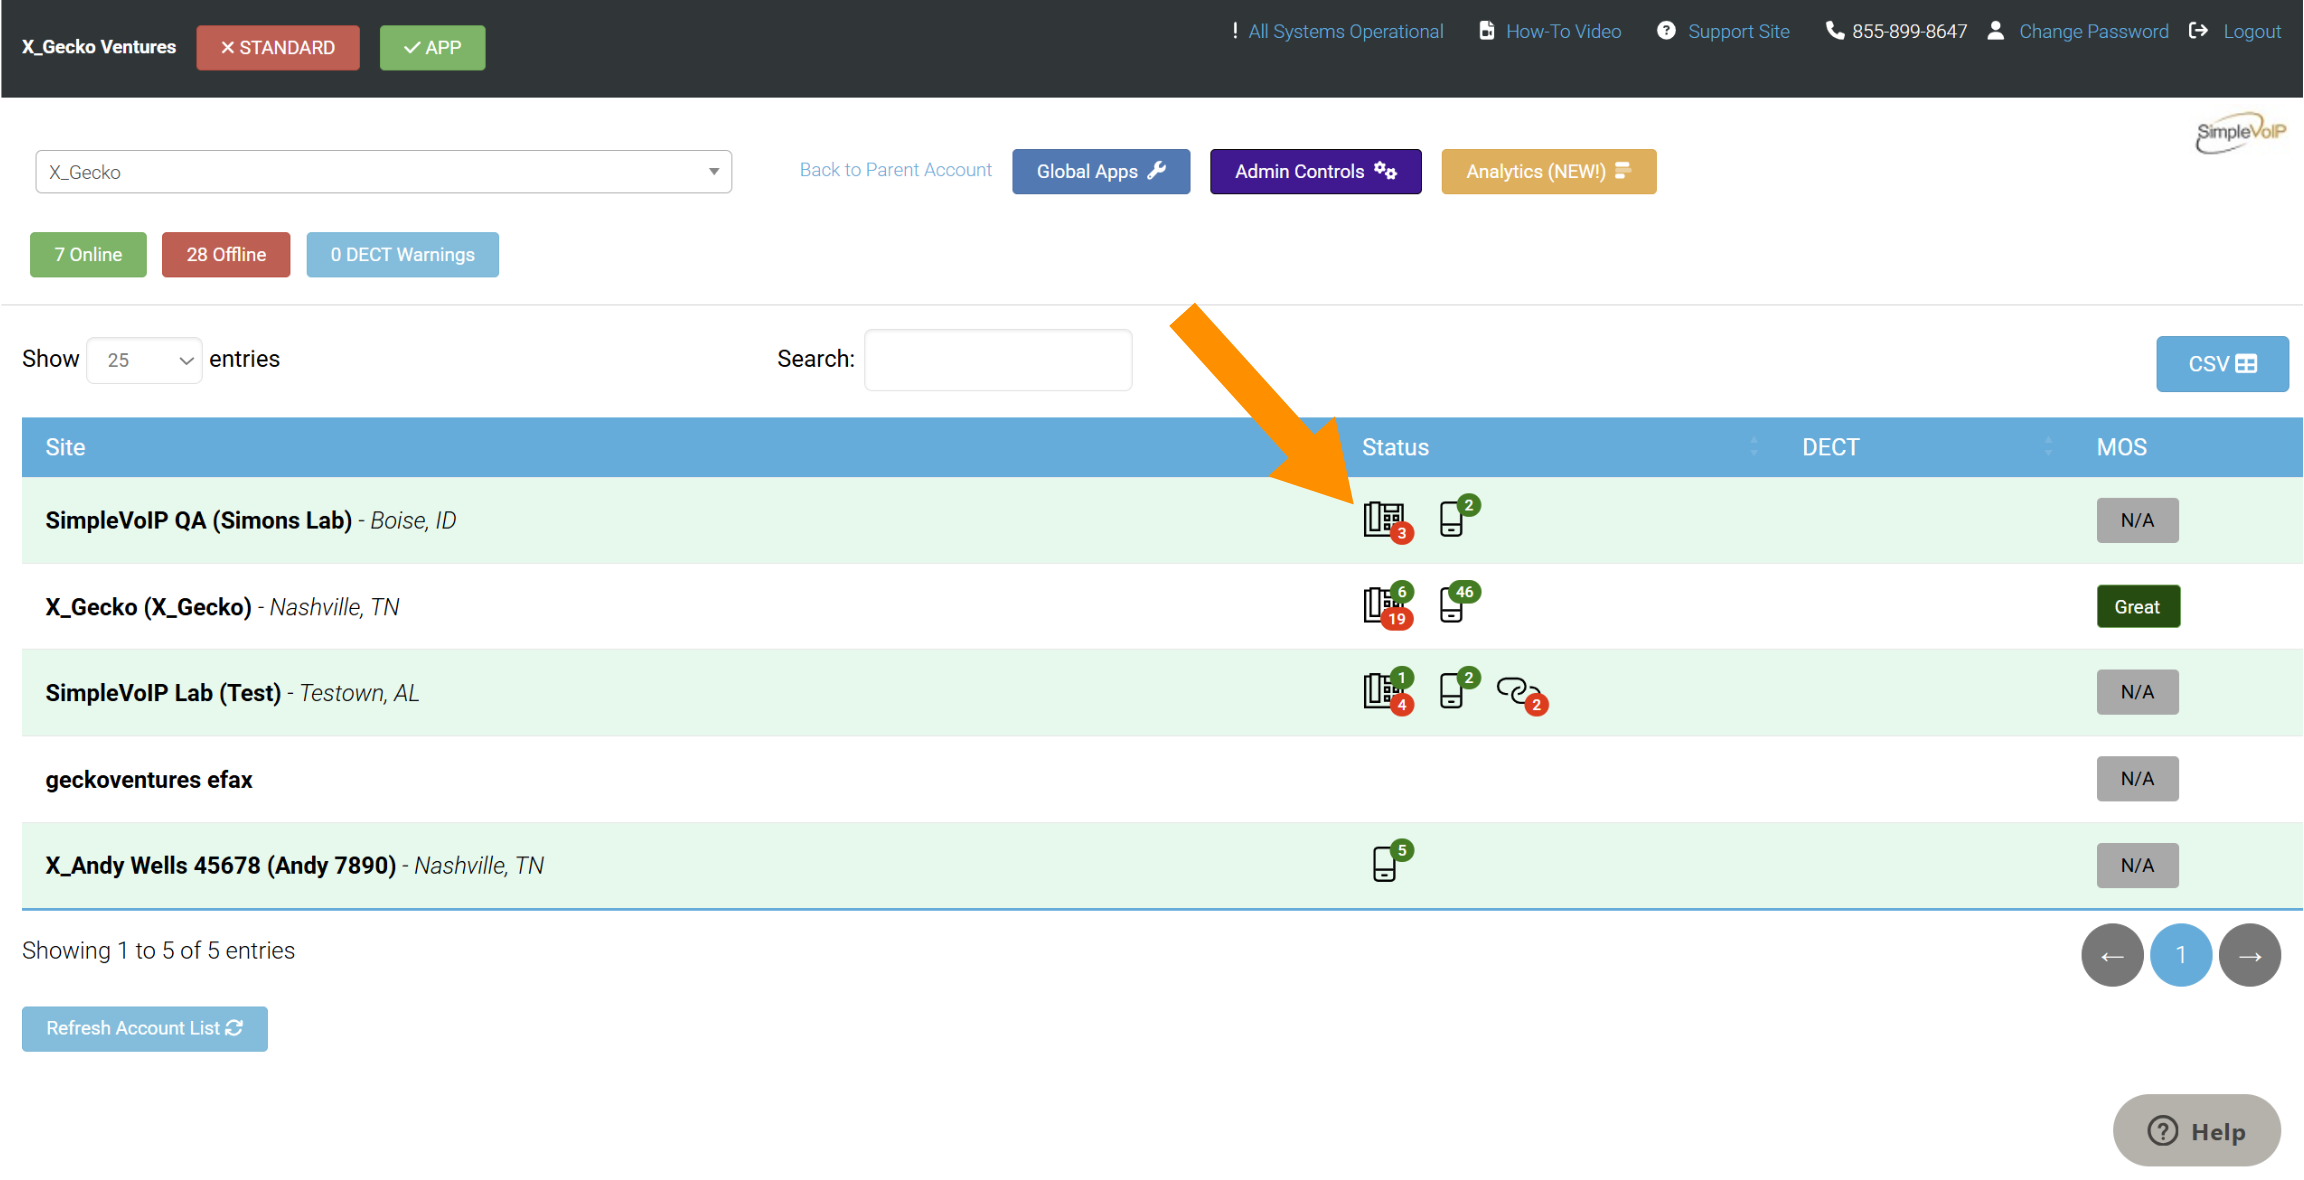Go Back to Parent Account
Screen dimensions: 2304x1180
895,170
